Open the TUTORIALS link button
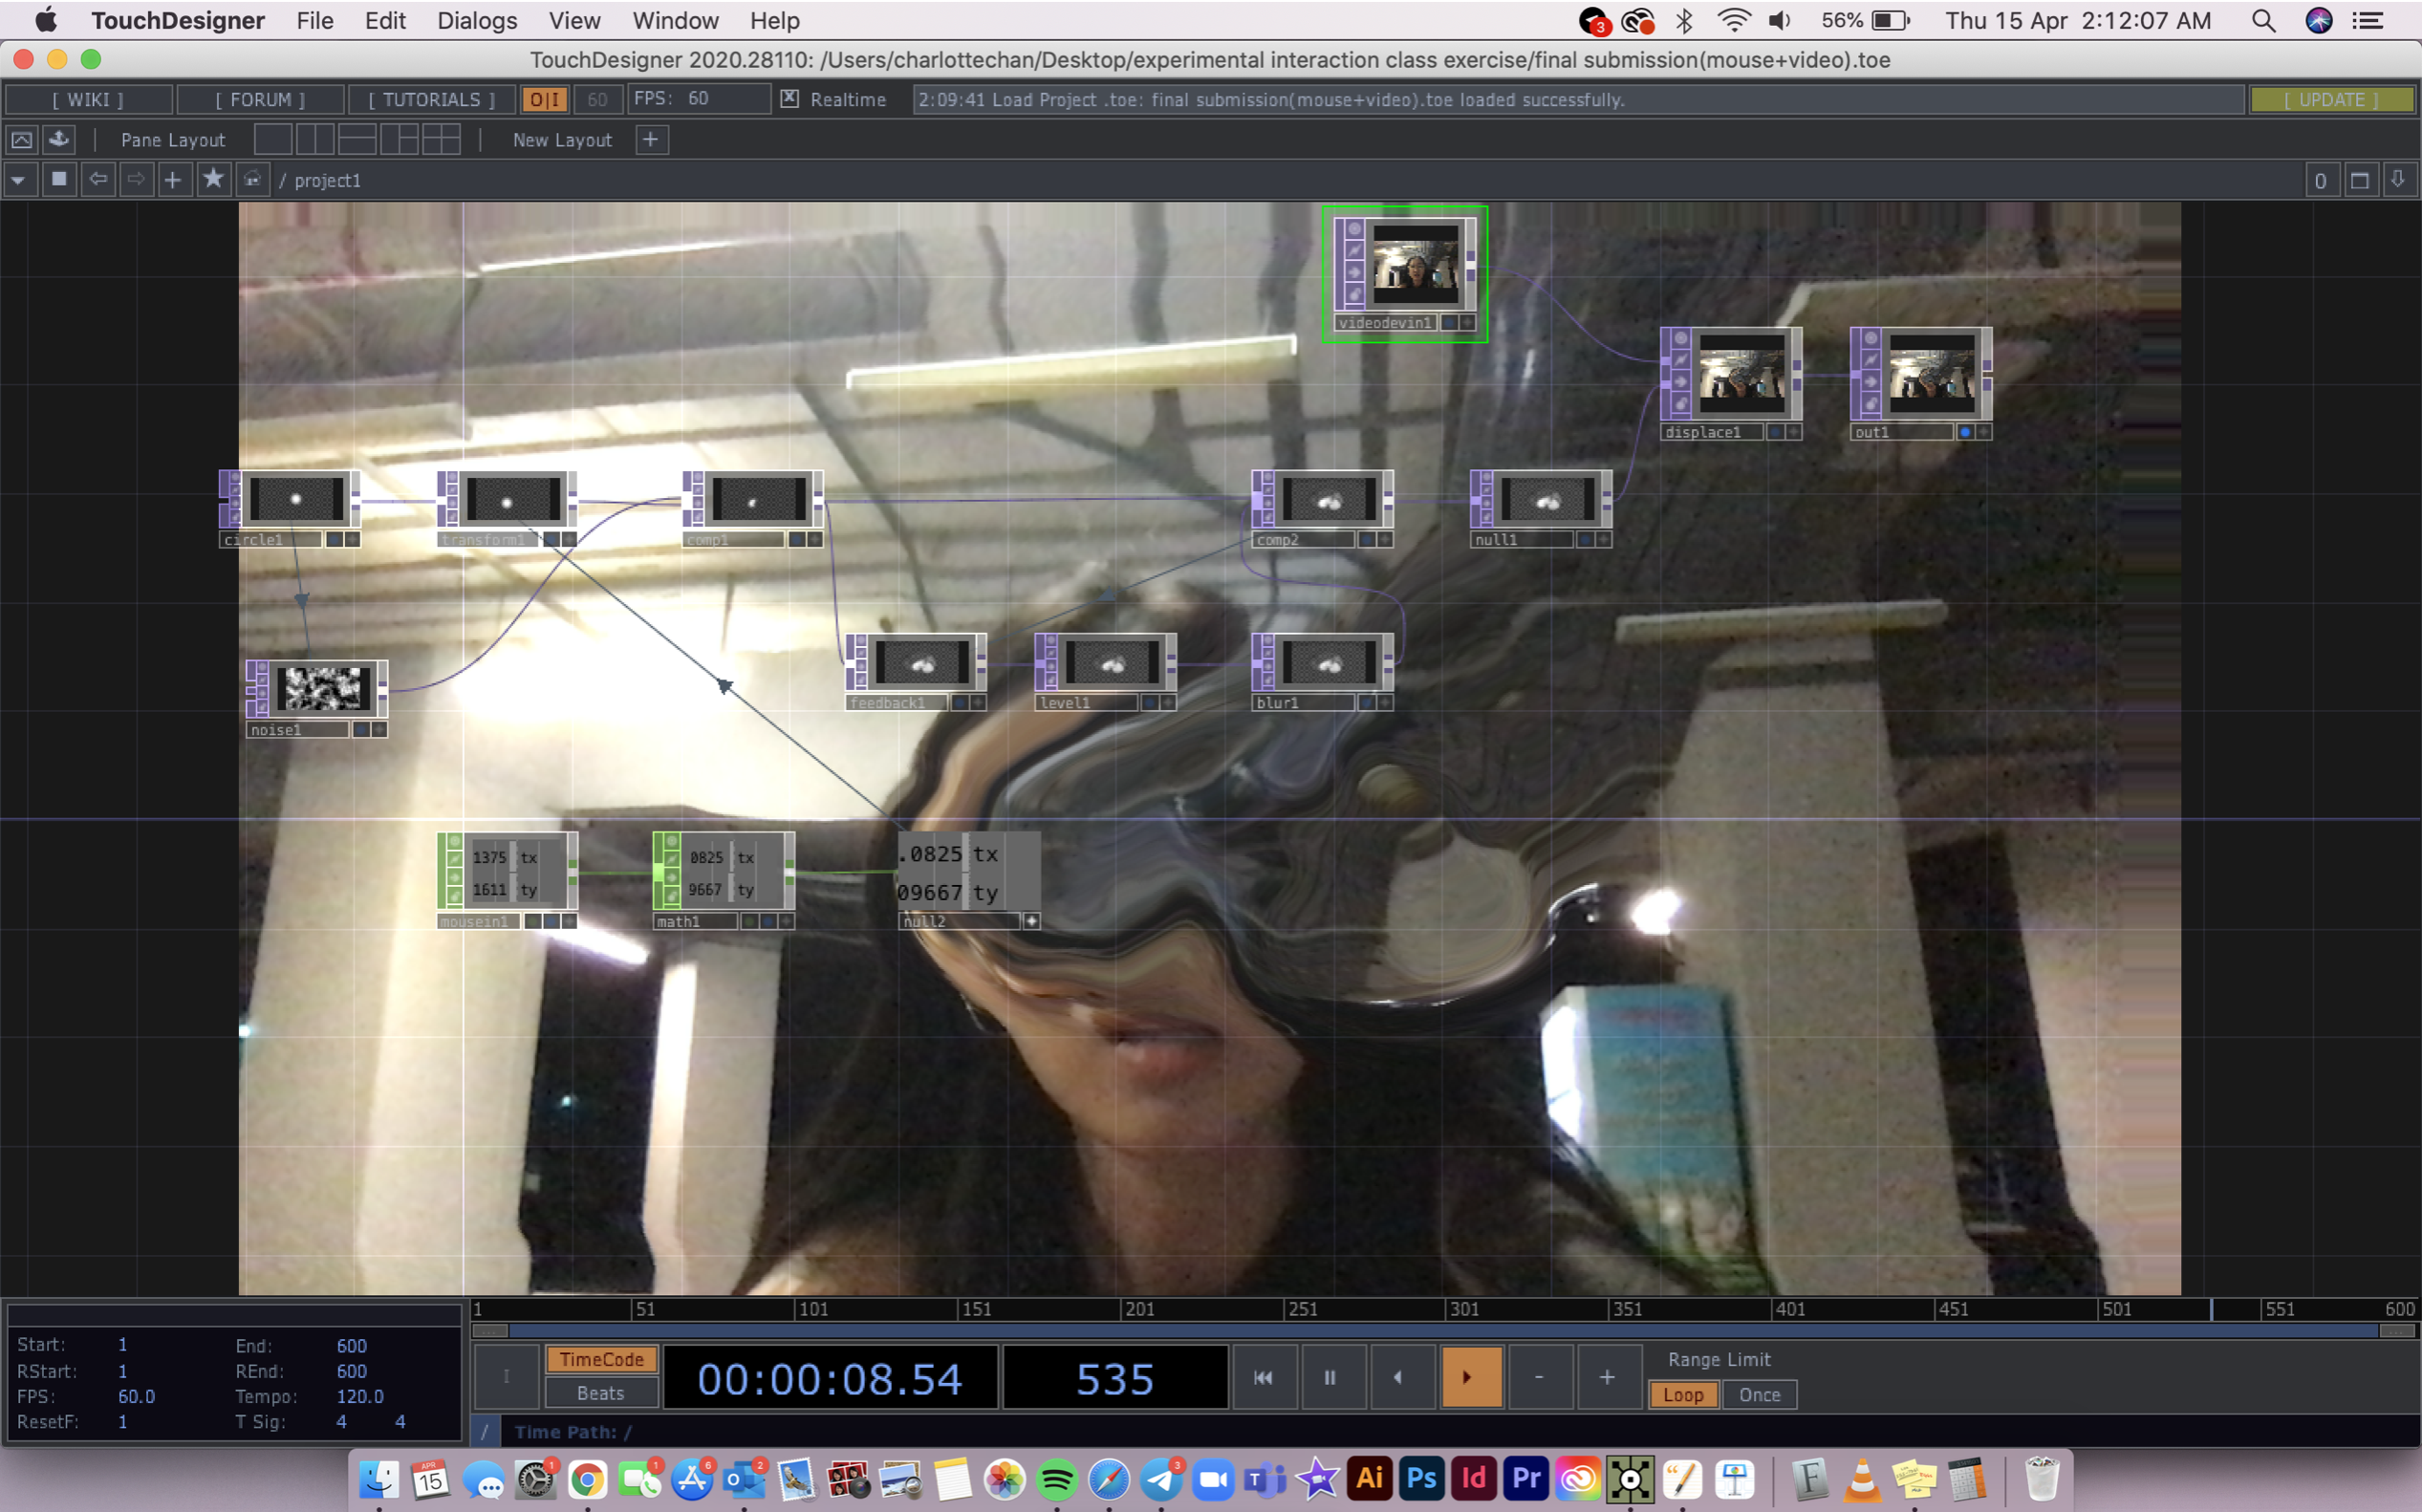 [431, 99]
